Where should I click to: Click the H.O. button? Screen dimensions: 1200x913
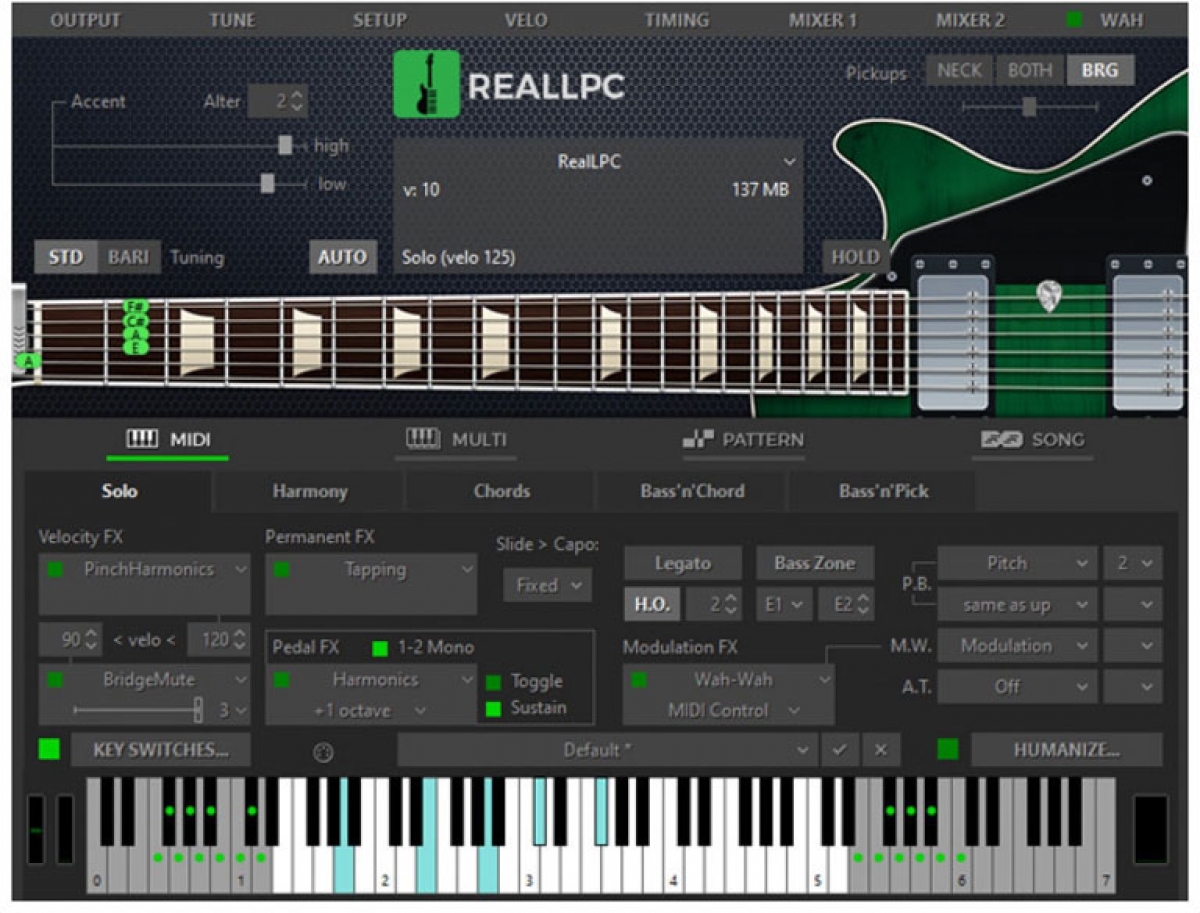click(653, 604)
